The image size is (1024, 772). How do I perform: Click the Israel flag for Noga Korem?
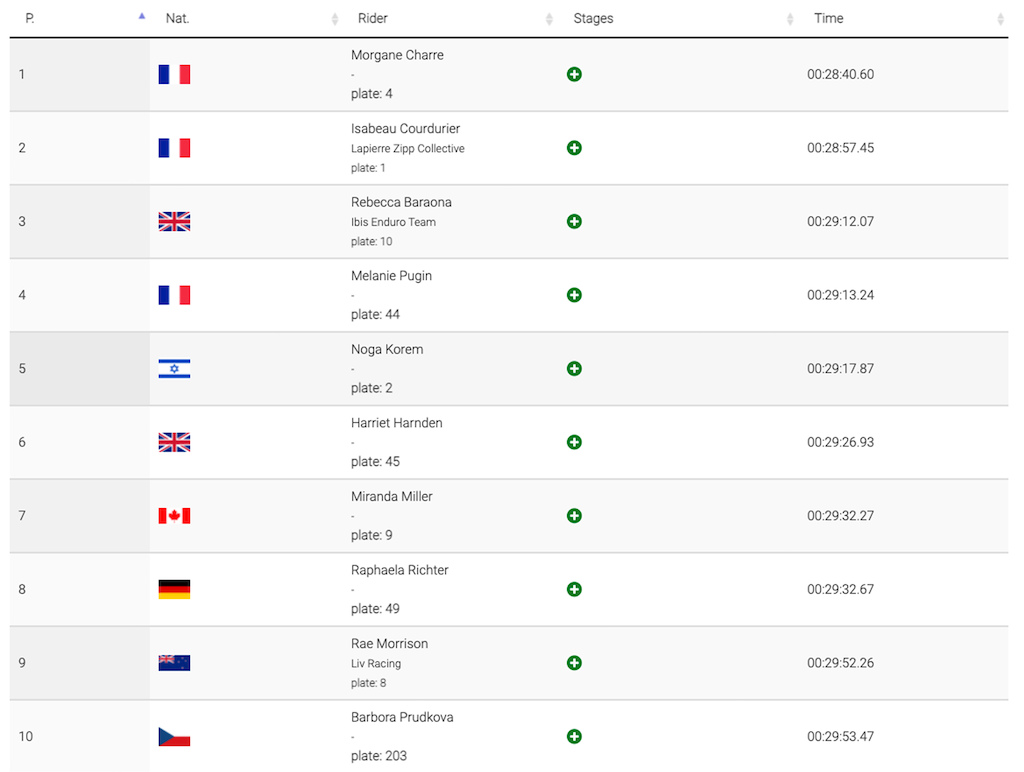click(174, 369)
